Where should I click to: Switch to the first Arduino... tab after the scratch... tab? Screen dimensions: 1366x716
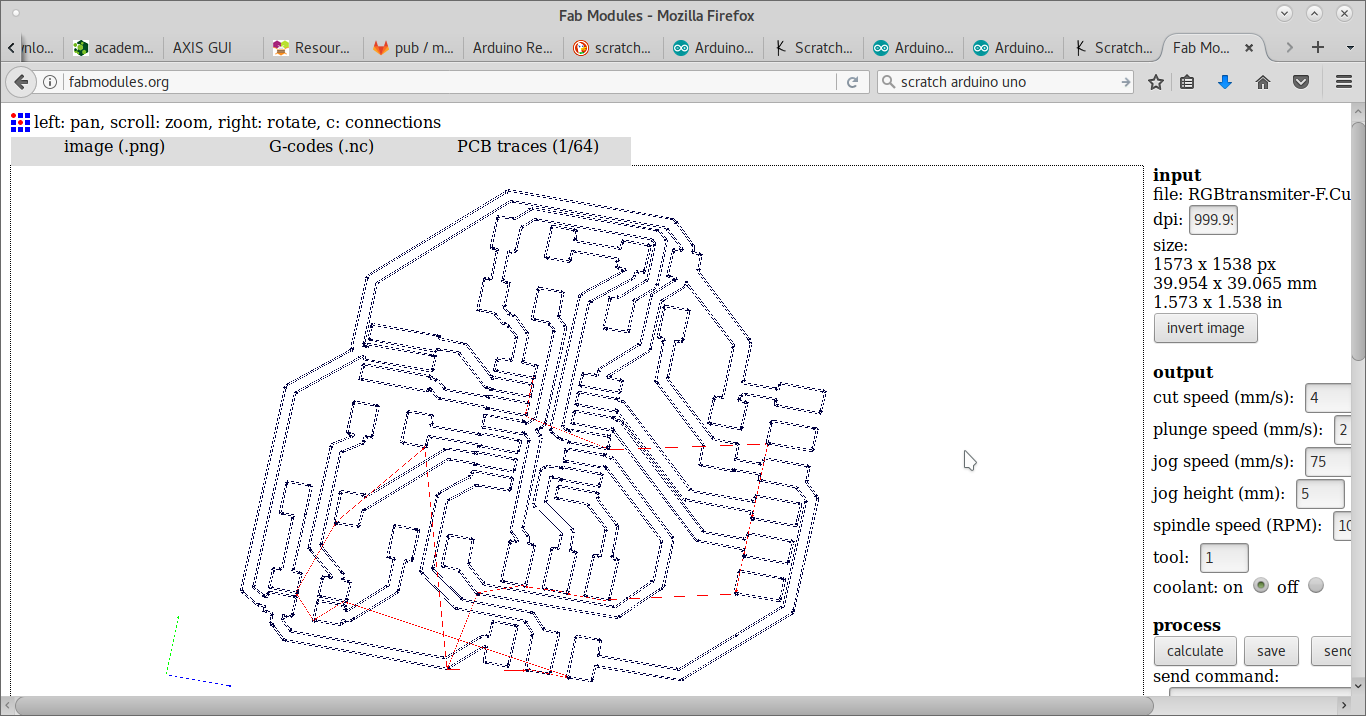pos(713,47)
